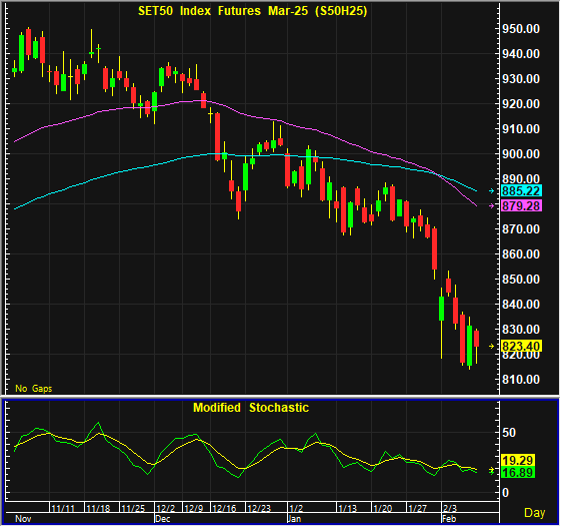
Task: Click the SET50 Index Futures chart title
Action: tap(253, 11)
